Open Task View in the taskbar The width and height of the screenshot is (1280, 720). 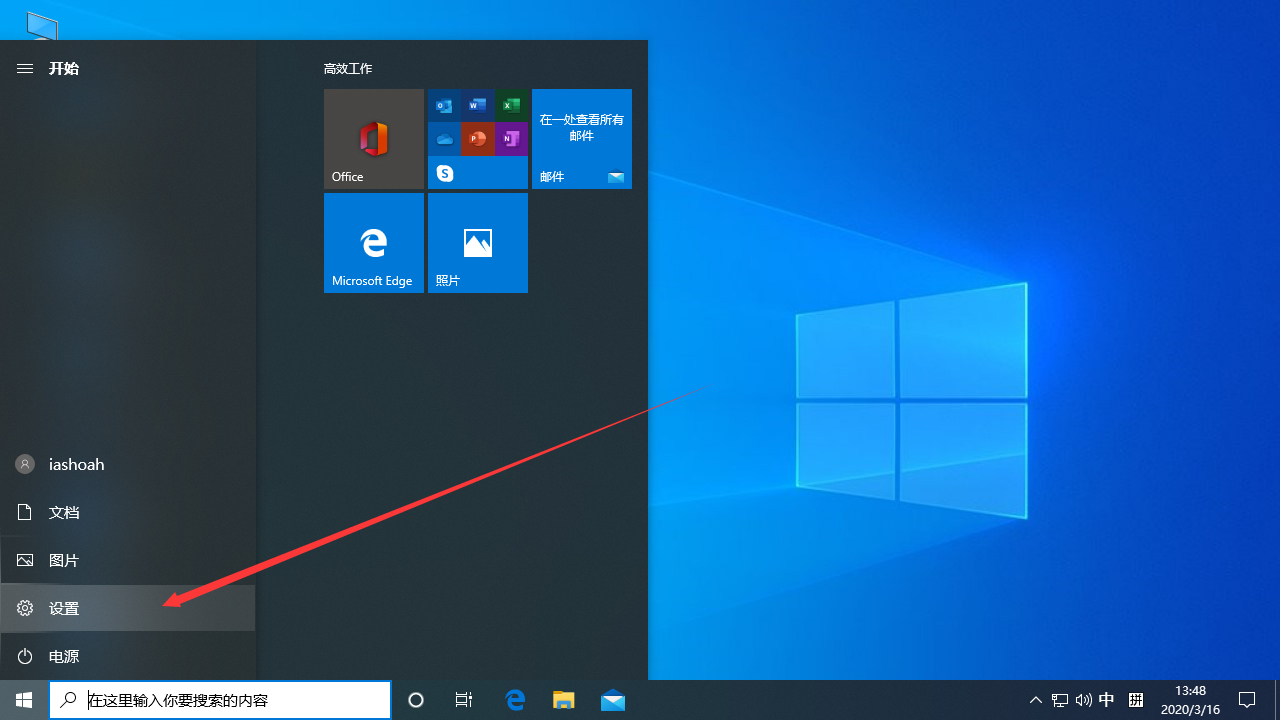click(463, 699)
